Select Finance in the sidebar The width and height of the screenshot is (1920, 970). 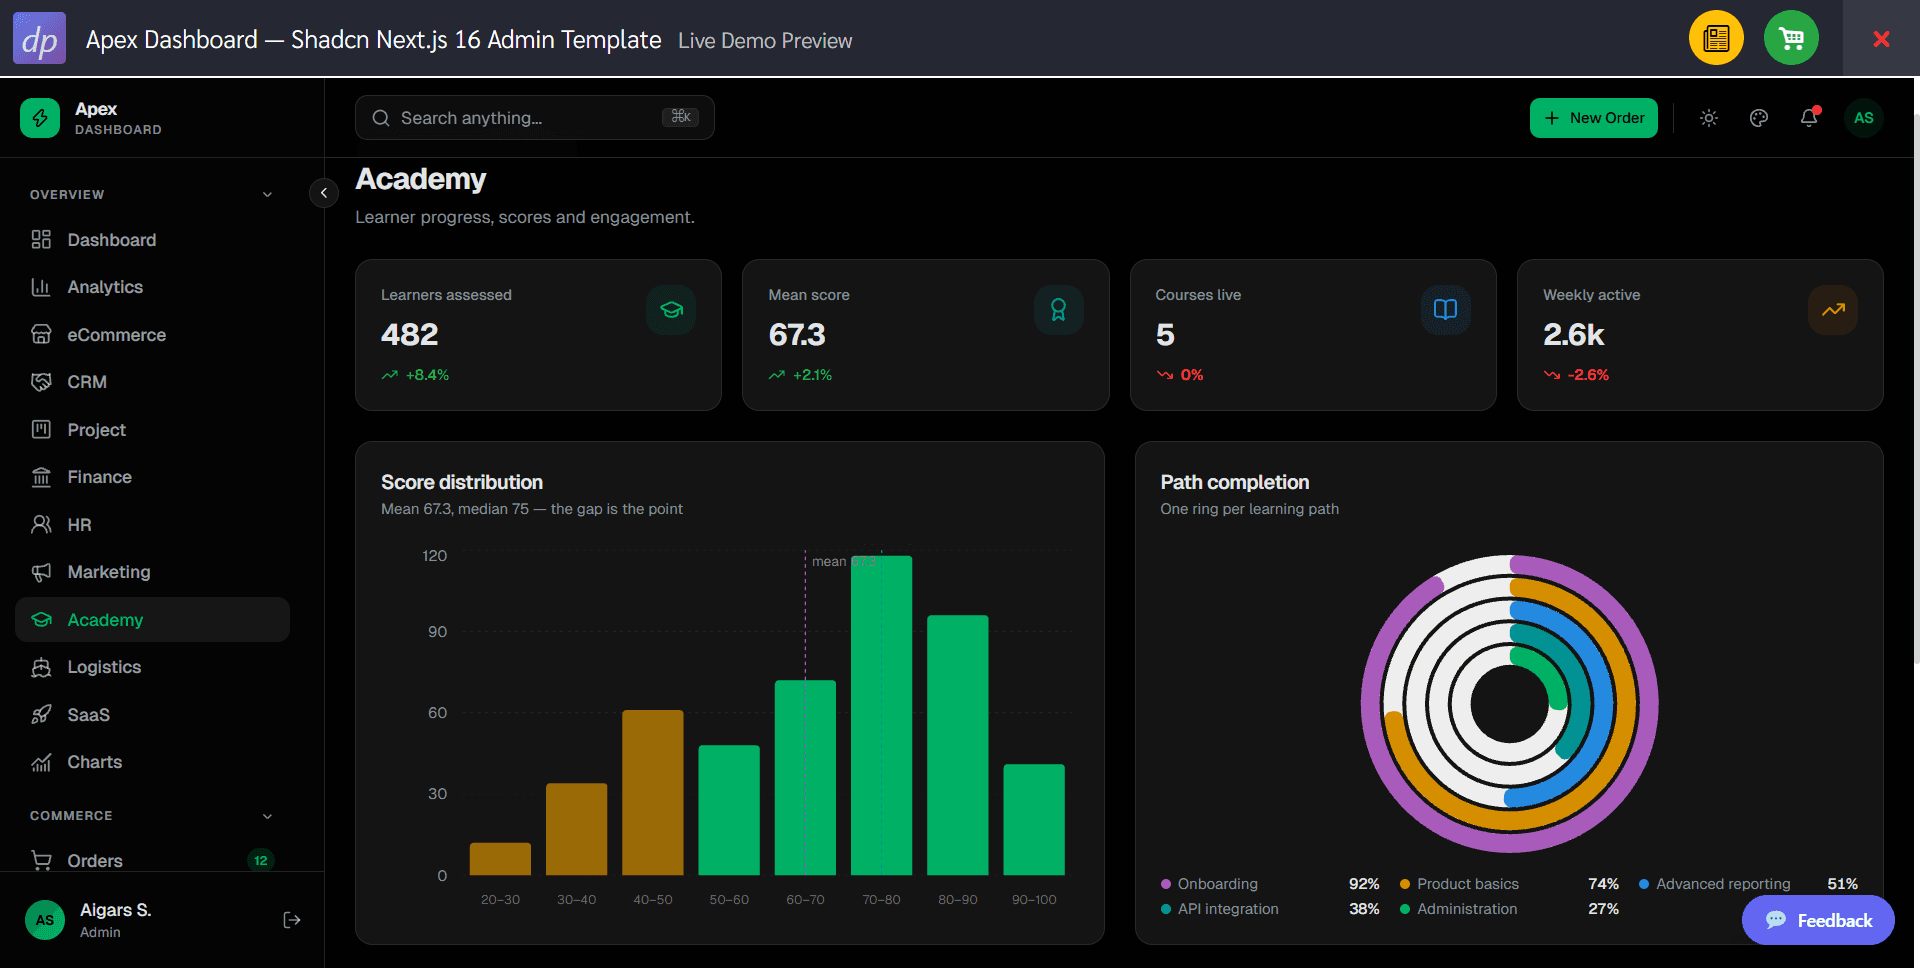(x=152, y=477)
